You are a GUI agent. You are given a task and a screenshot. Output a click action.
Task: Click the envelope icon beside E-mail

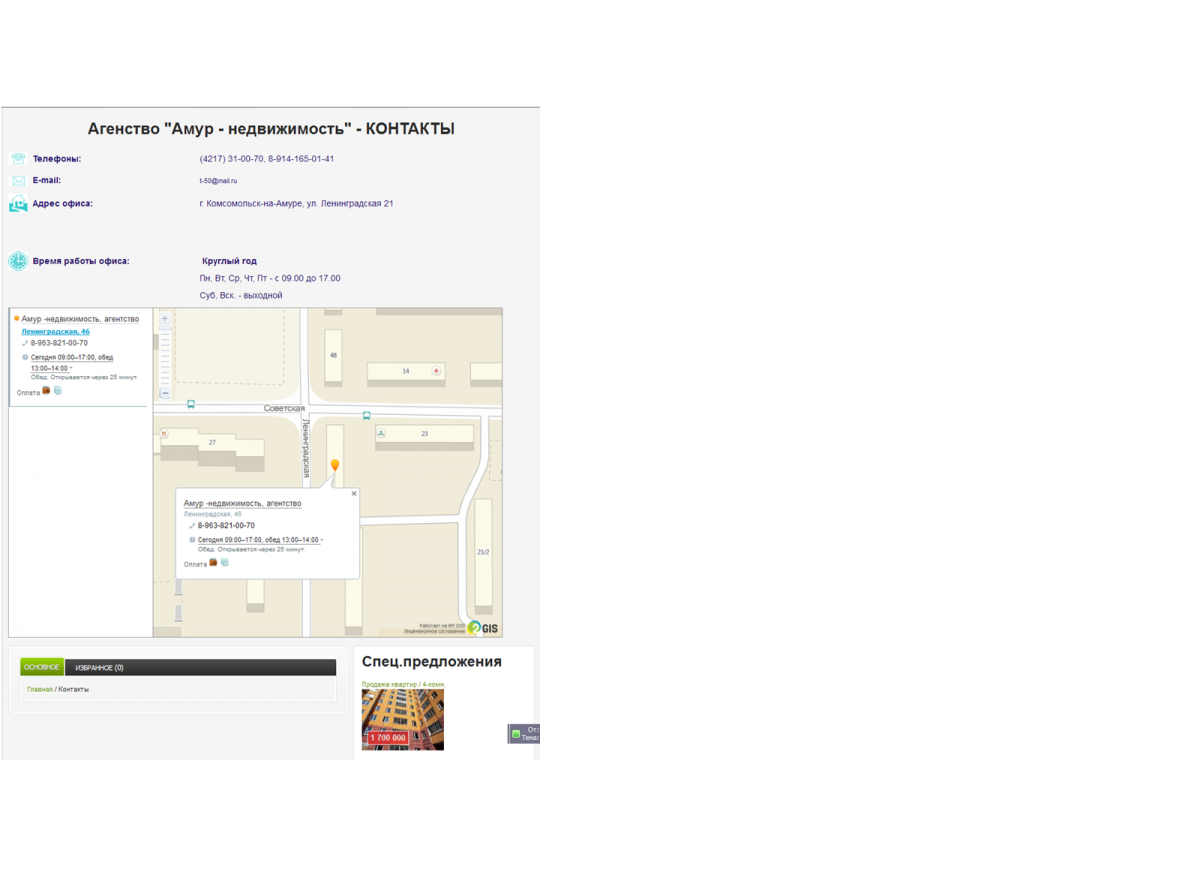(18, 181)
